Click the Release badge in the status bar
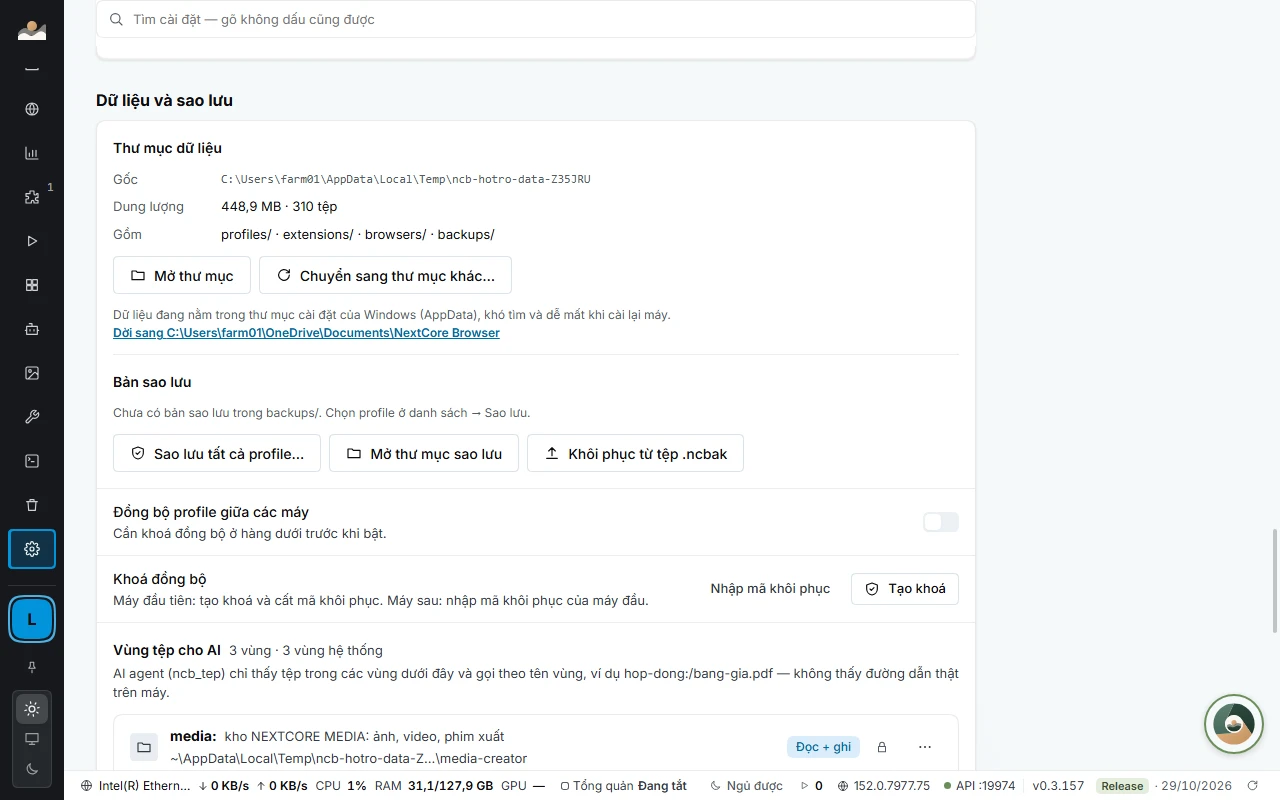 [1122, 786]
